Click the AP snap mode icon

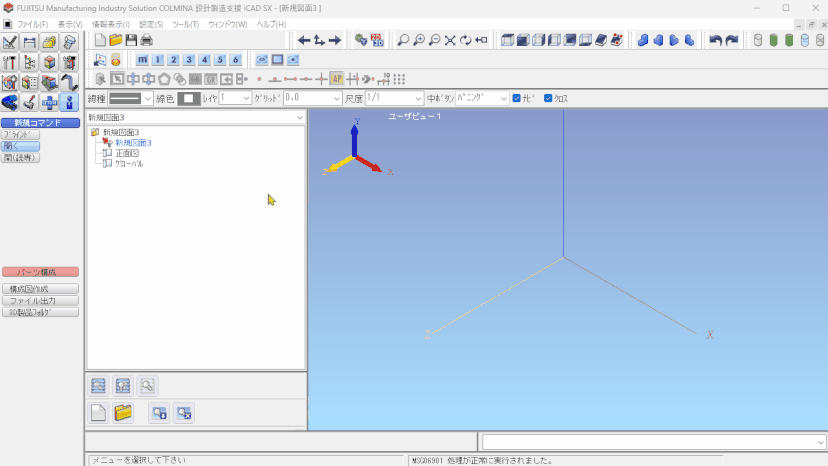pos(337,79)
